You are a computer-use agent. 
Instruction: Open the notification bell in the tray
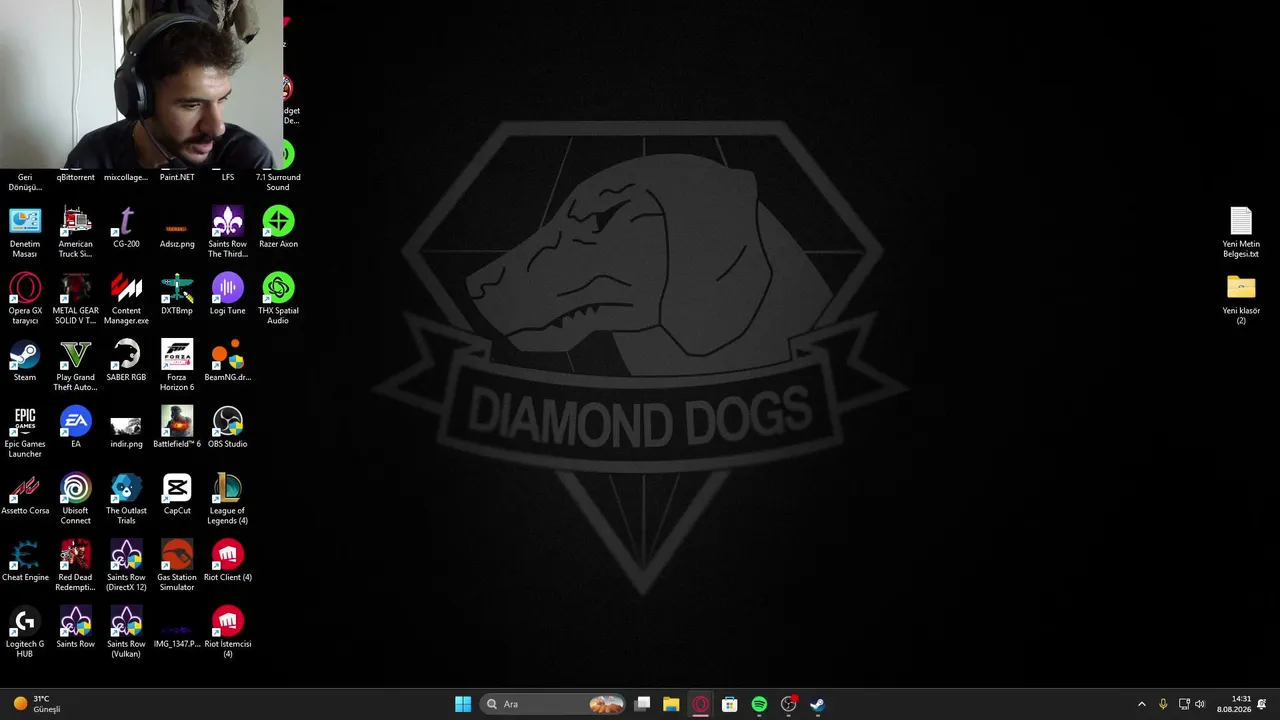tap(1262, 704)
